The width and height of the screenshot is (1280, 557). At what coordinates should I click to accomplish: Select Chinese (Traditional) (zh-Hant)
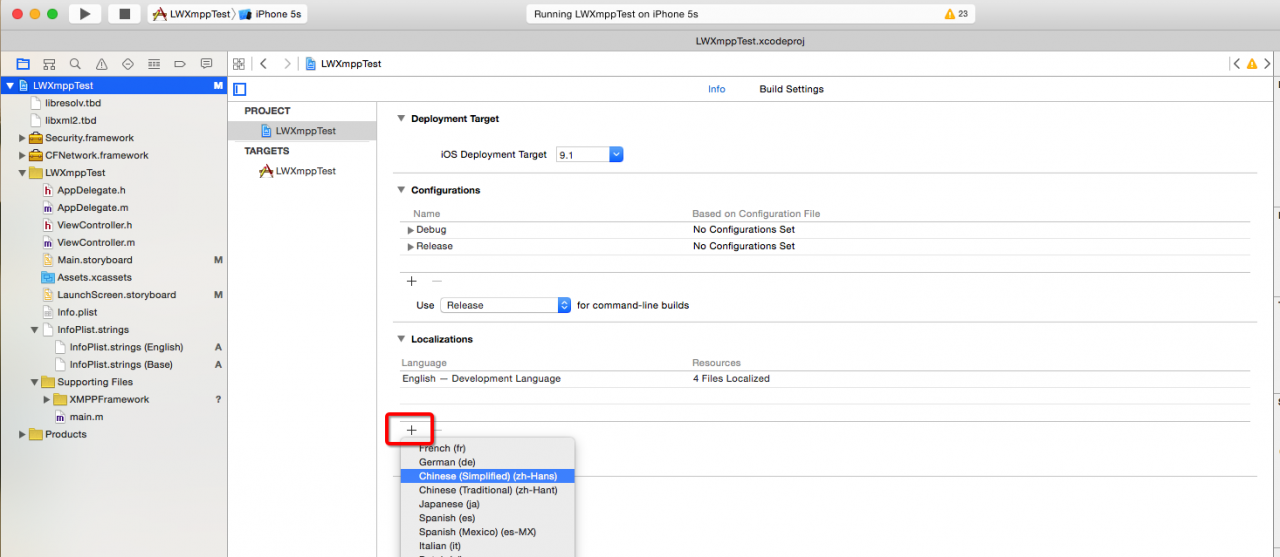[x=488, y=490]
